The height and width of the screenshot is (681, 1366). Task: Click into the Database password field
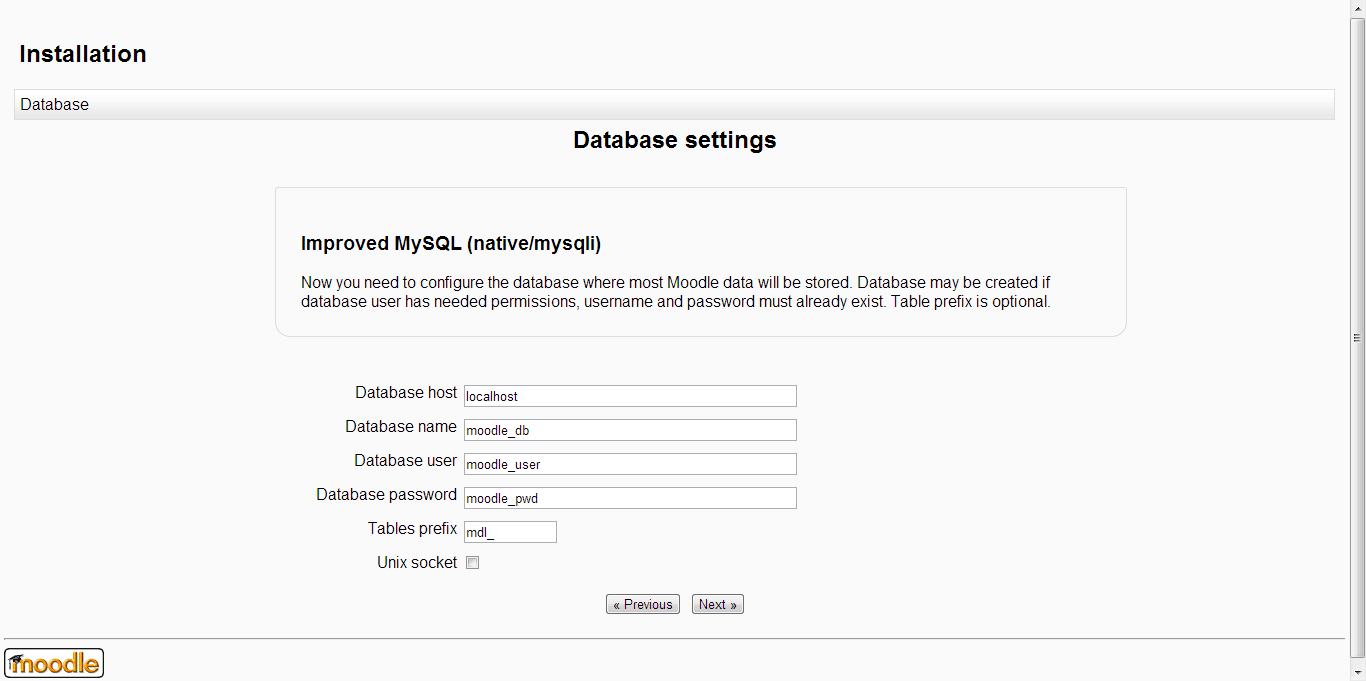tap(630, 498)
